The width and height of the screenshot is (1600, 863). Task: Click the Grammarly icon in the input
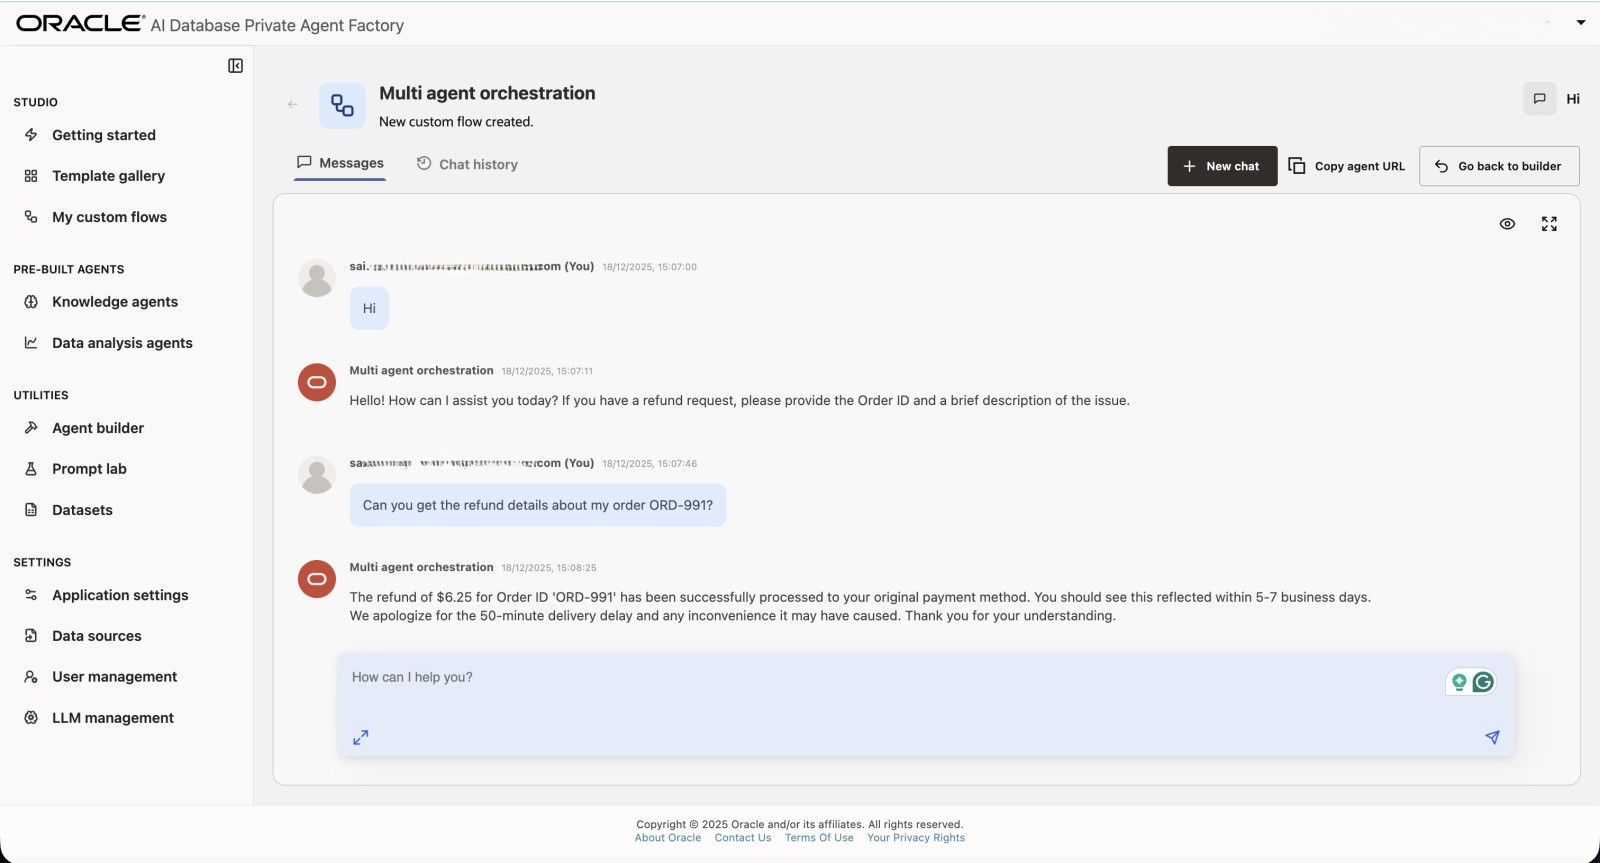[x=1483, y=682]
